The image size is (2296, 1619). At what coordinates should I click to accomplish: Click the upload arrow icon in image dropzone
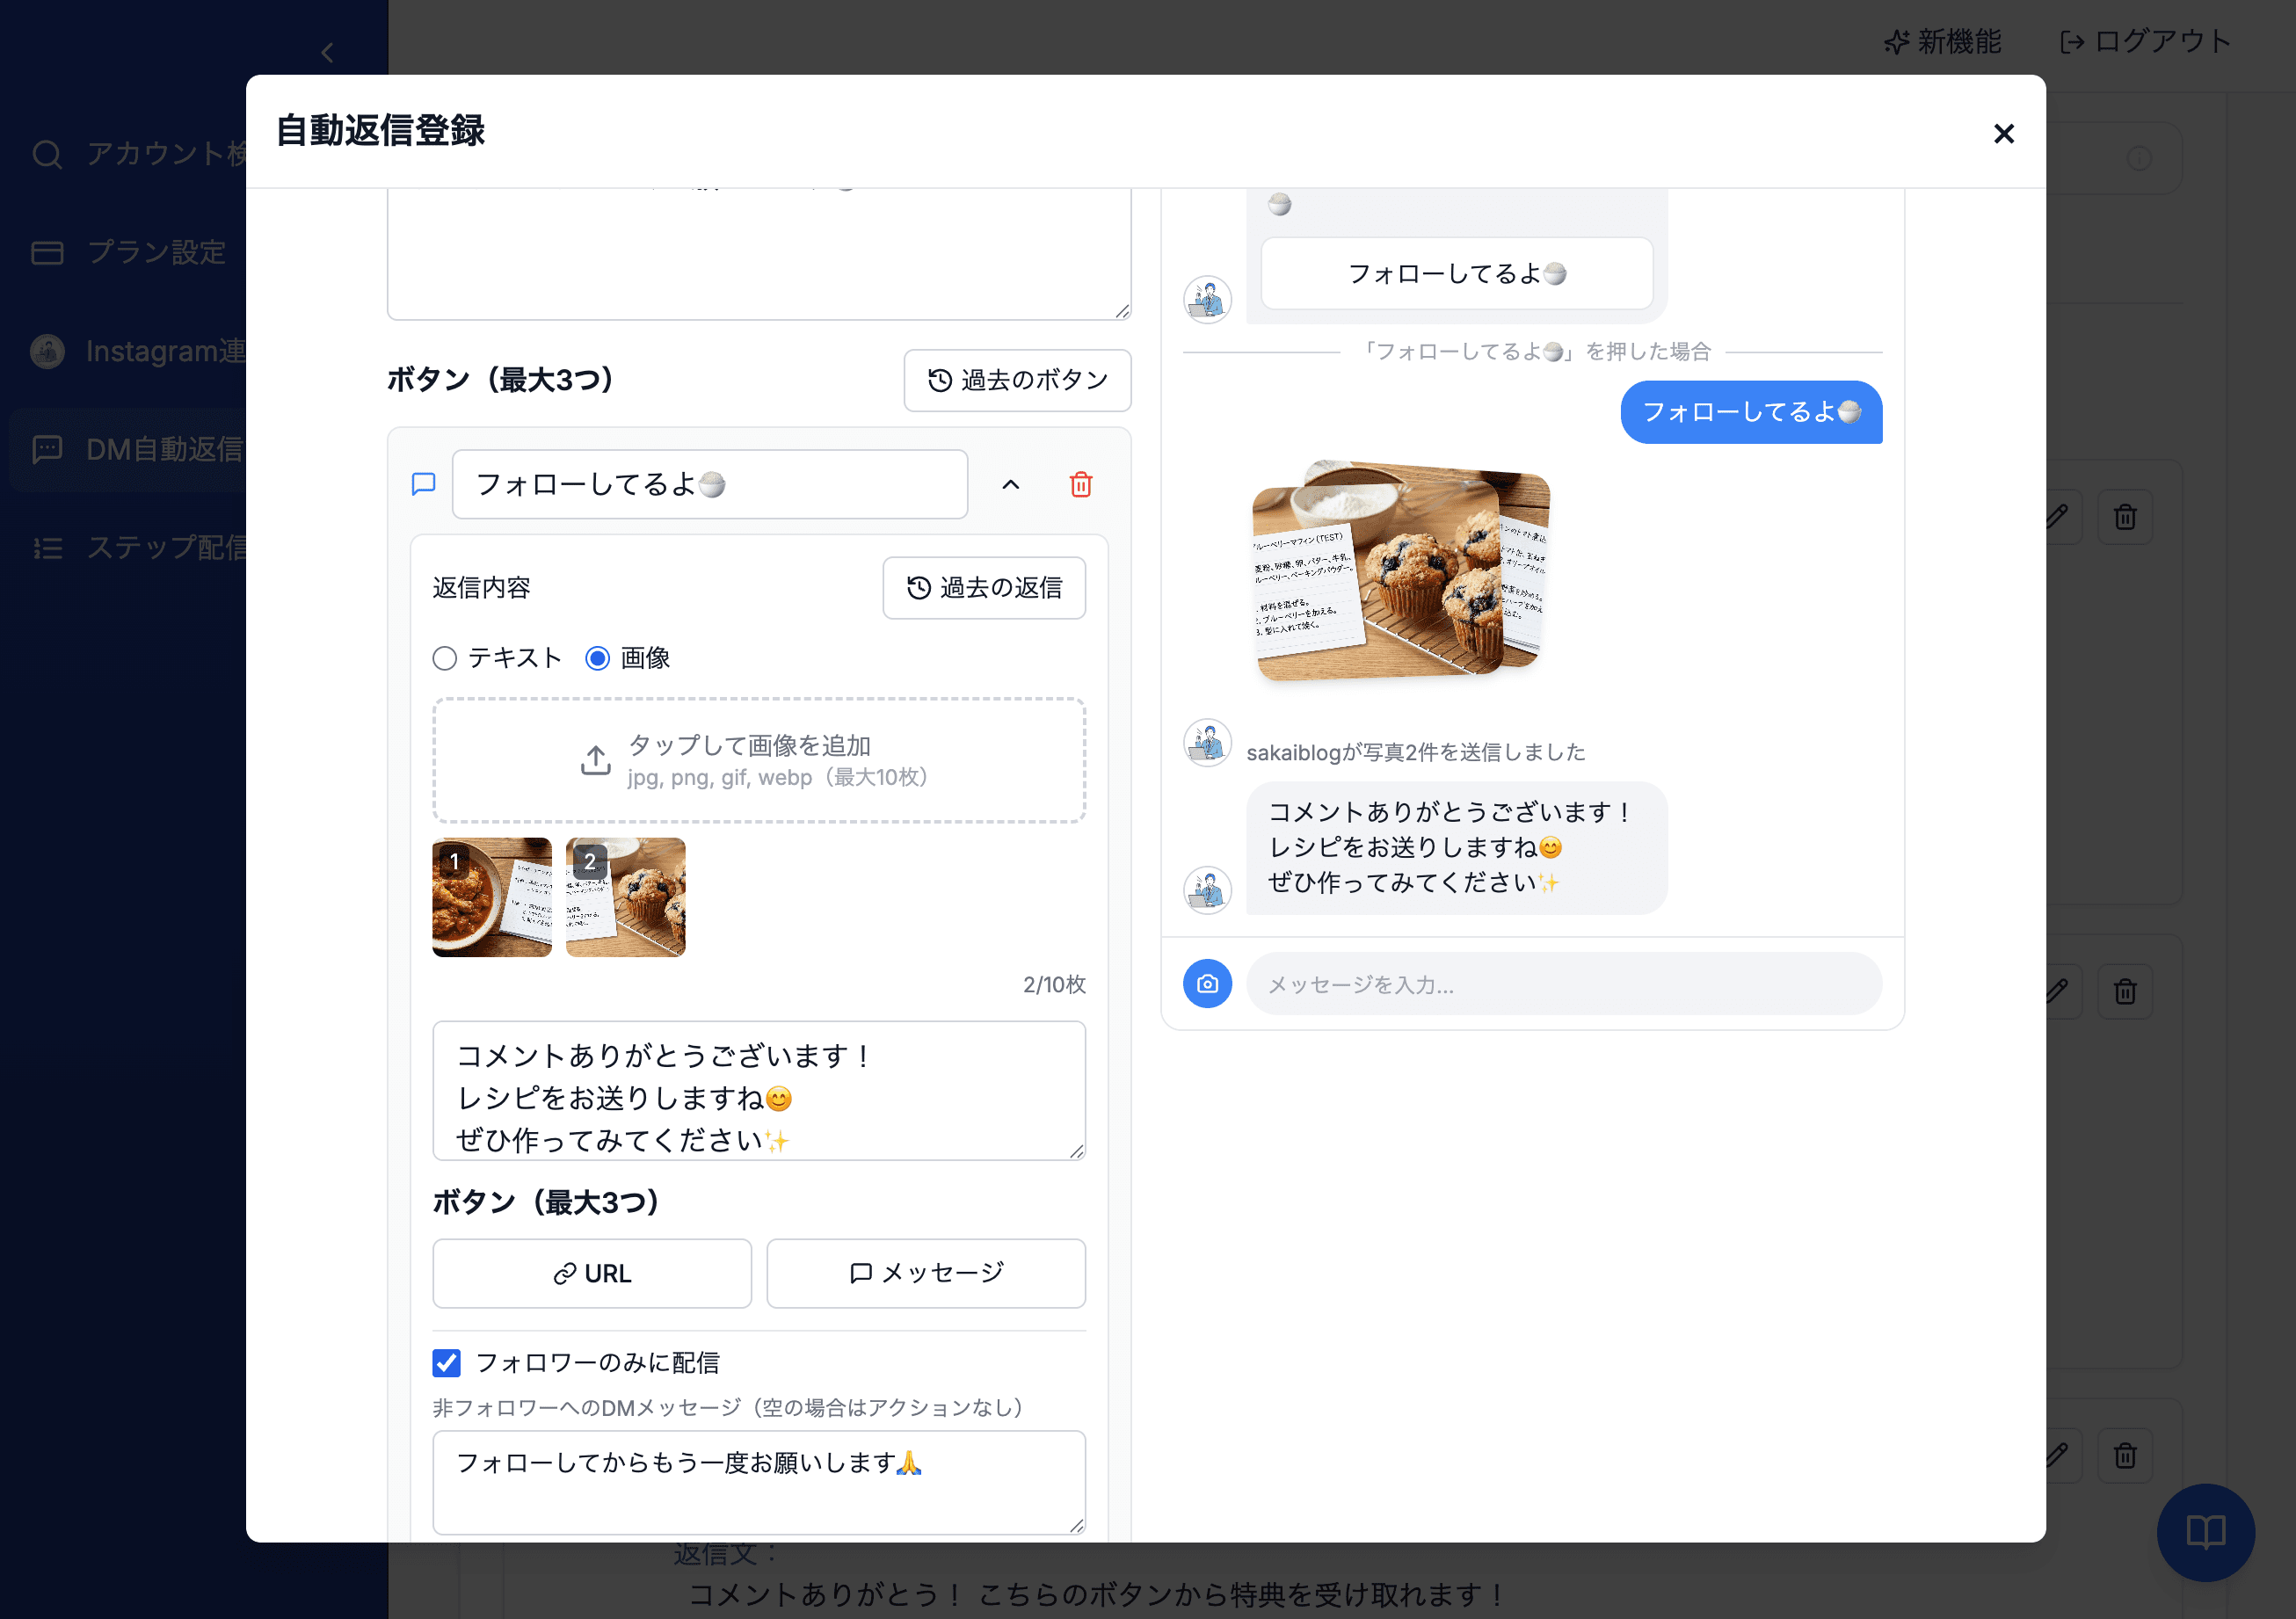(596, 761)
